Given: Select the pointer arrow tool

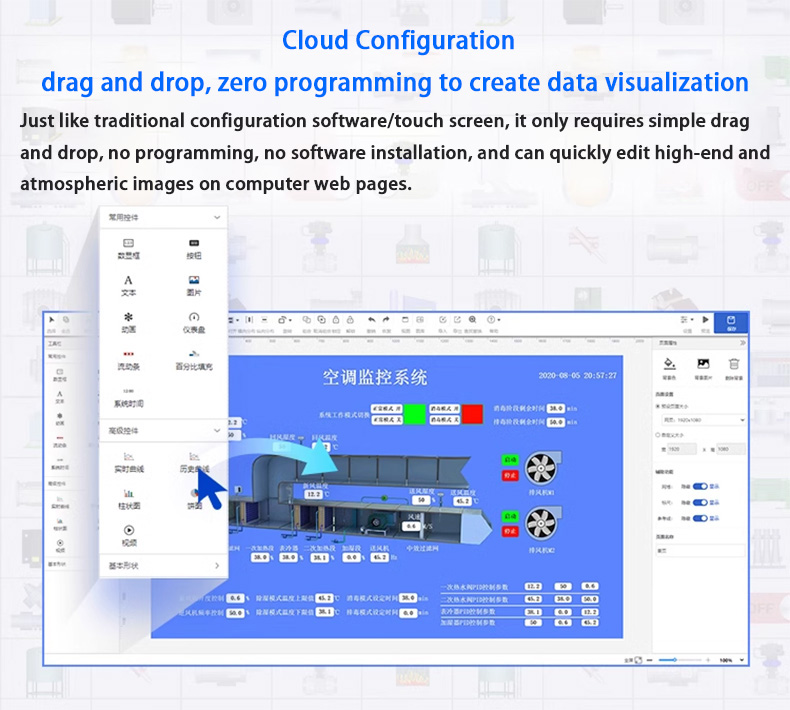Looking at the screenshot, I should [x=51, y=320].
